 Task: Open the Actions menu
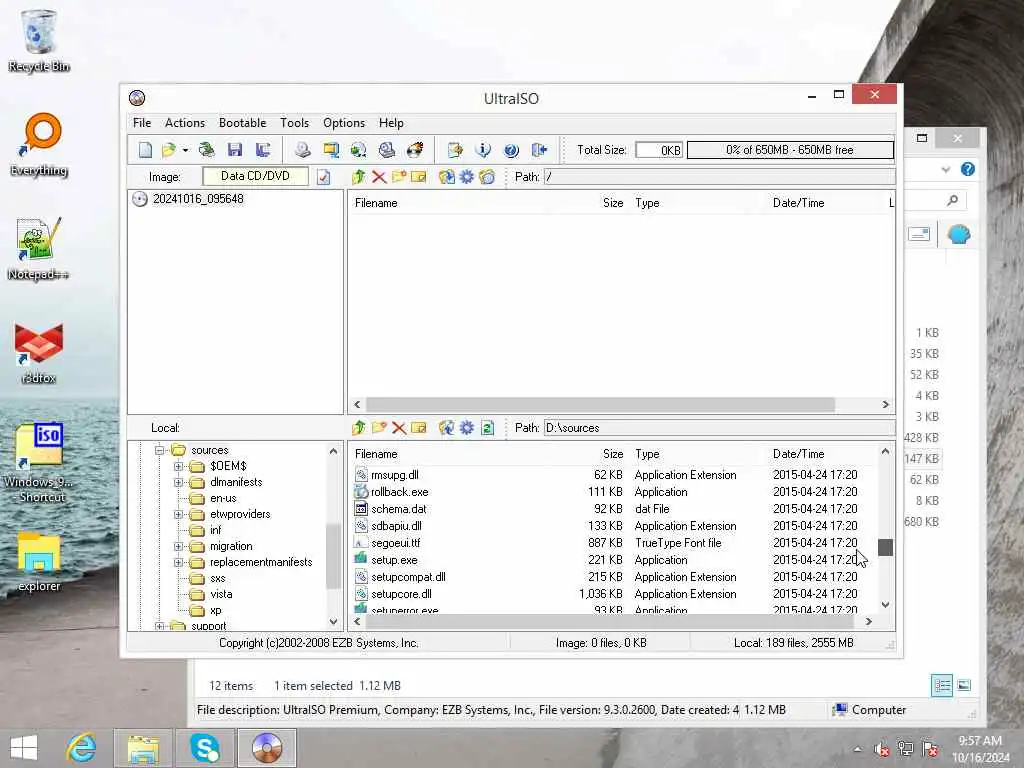point(185,123)
